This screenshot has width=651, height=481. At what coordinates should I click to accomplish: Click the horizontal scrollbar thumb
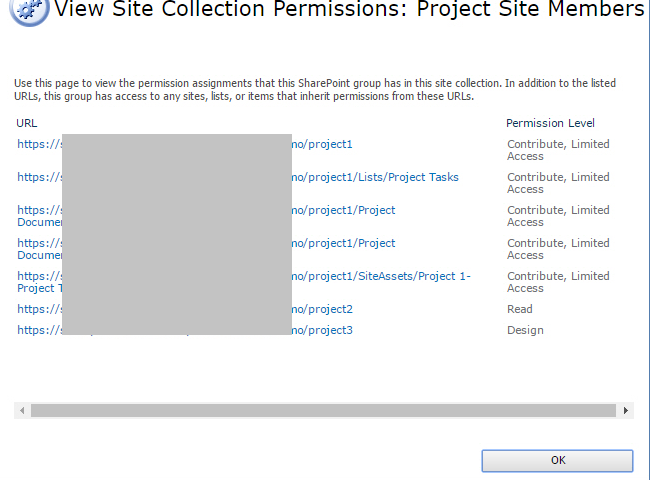click(x=323, y=410)
